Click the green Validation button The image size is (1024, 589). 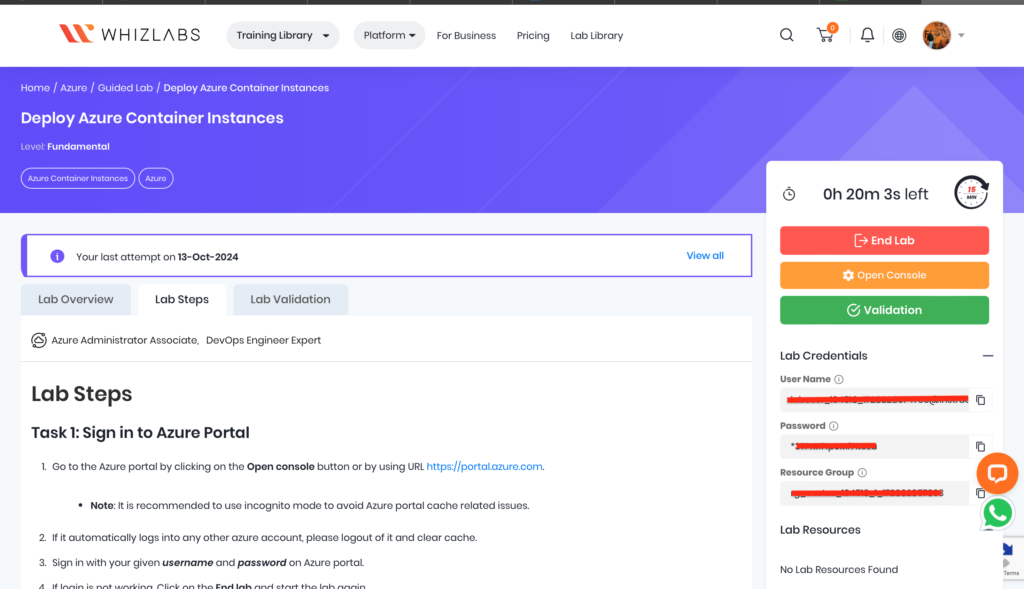pos(884,310)
